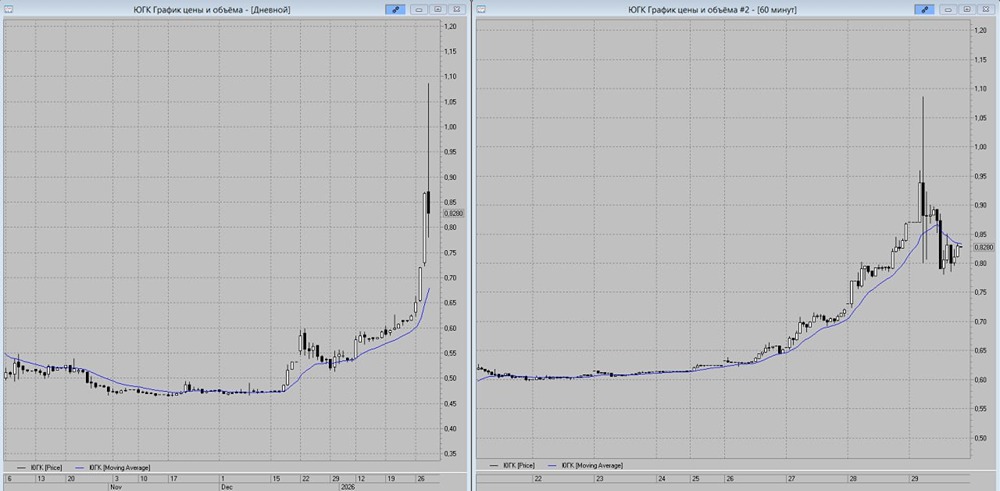Minimize the 60-minute chart window
The image size is (1000, 491).
click(948, 9)
